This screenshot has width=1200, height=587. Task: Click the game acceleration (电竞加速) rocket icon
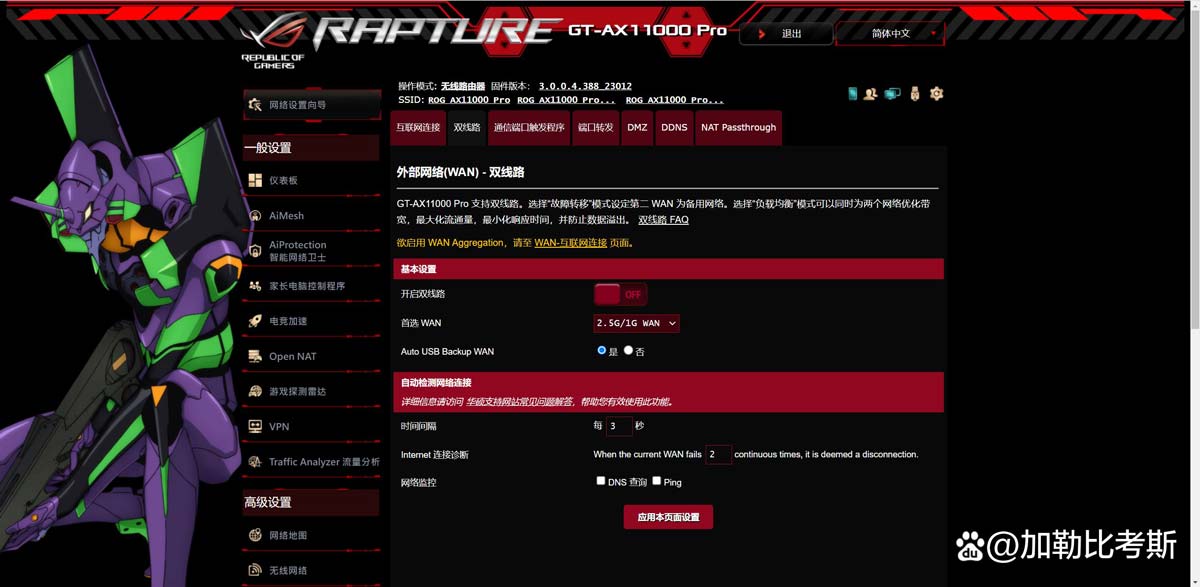point(255,321)
